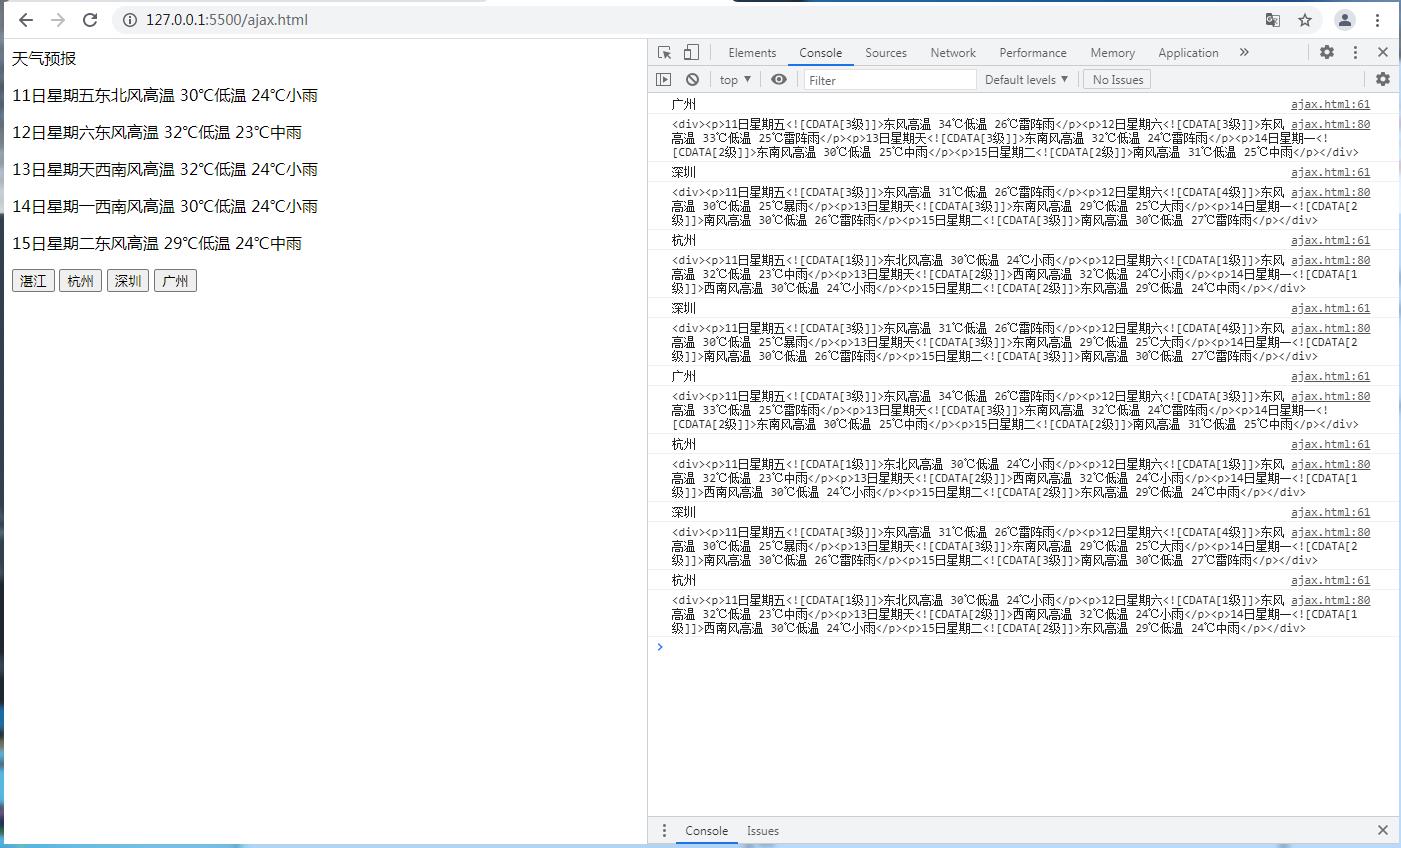This screenshot has height=848, width=1401.
Task: Open DevTools customize three-dot menu
Action: (1355, 53)
